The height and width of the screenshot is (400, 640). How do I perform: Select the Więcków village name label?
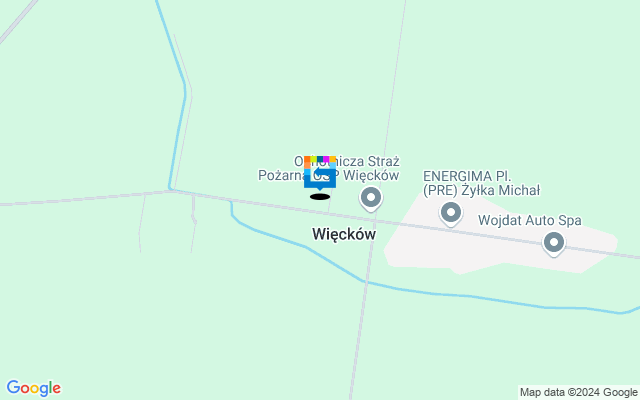344,234
